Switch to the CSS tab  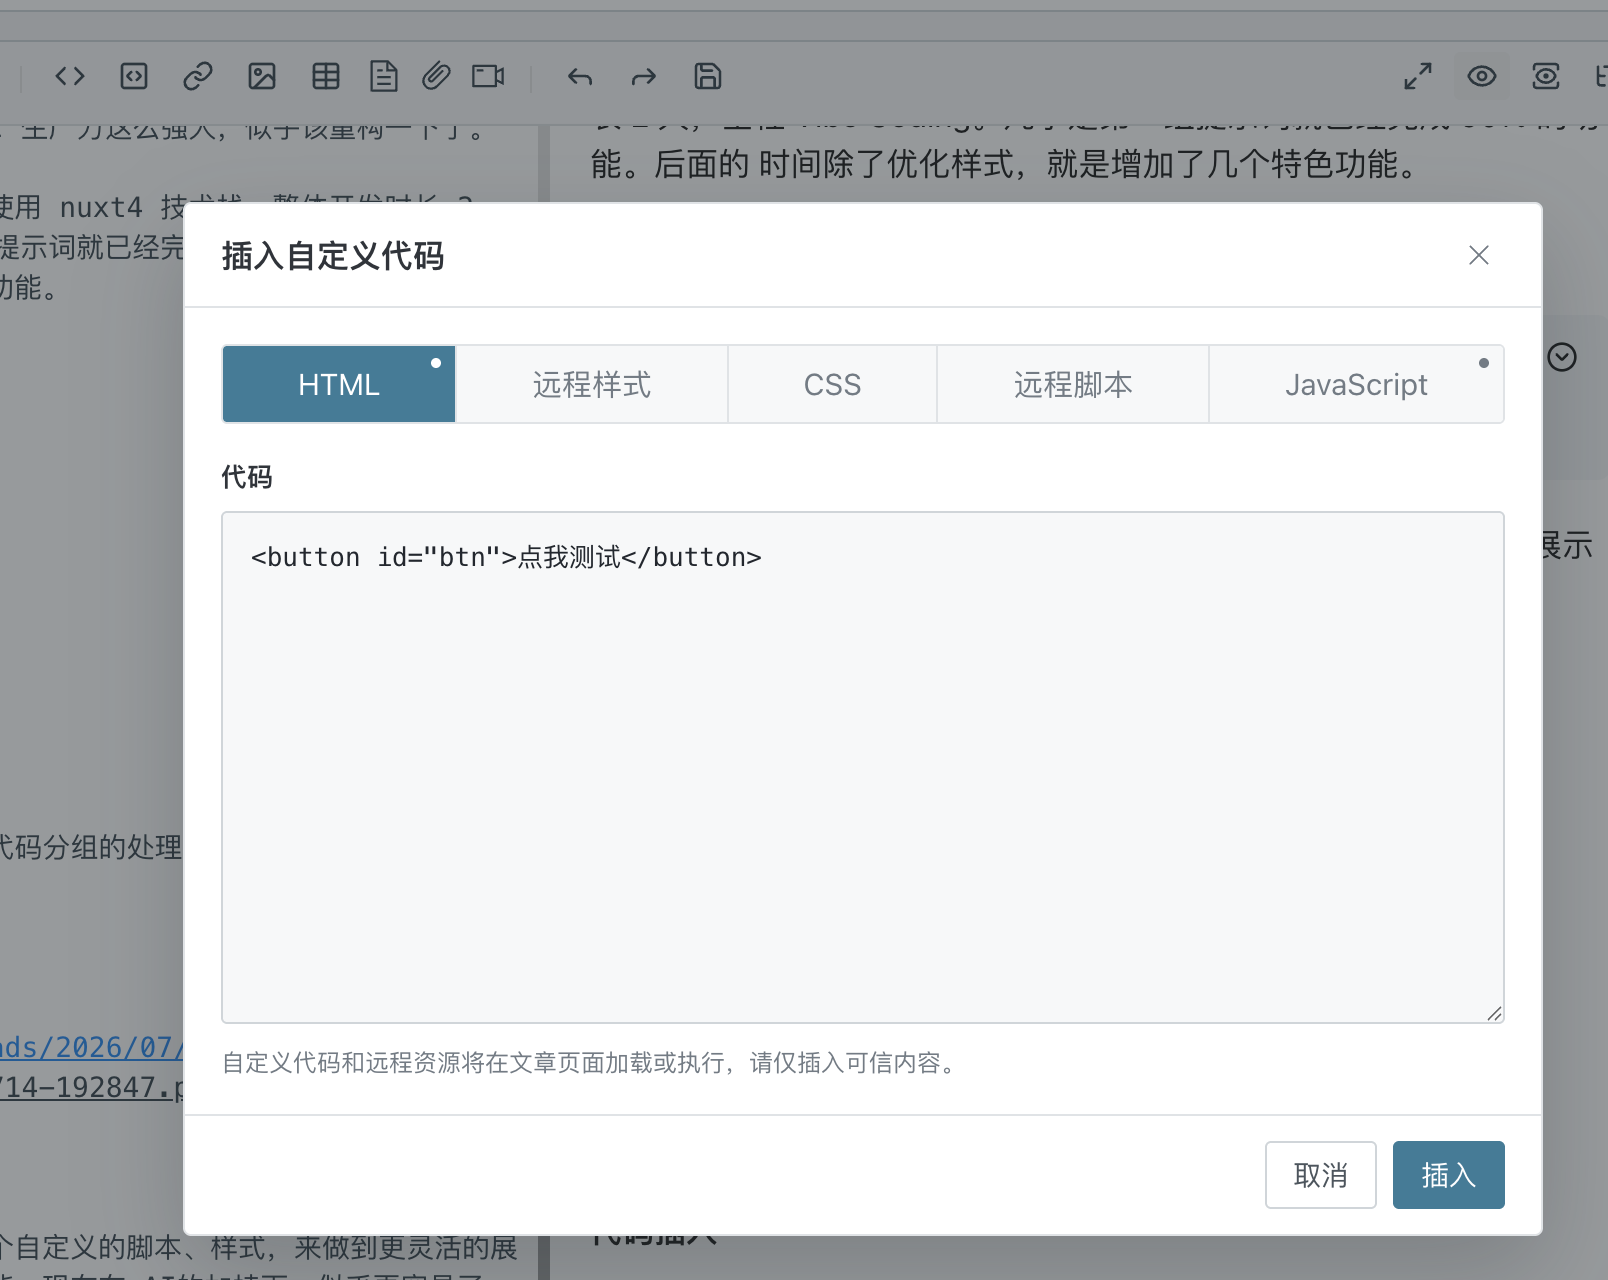pos(832,384)
